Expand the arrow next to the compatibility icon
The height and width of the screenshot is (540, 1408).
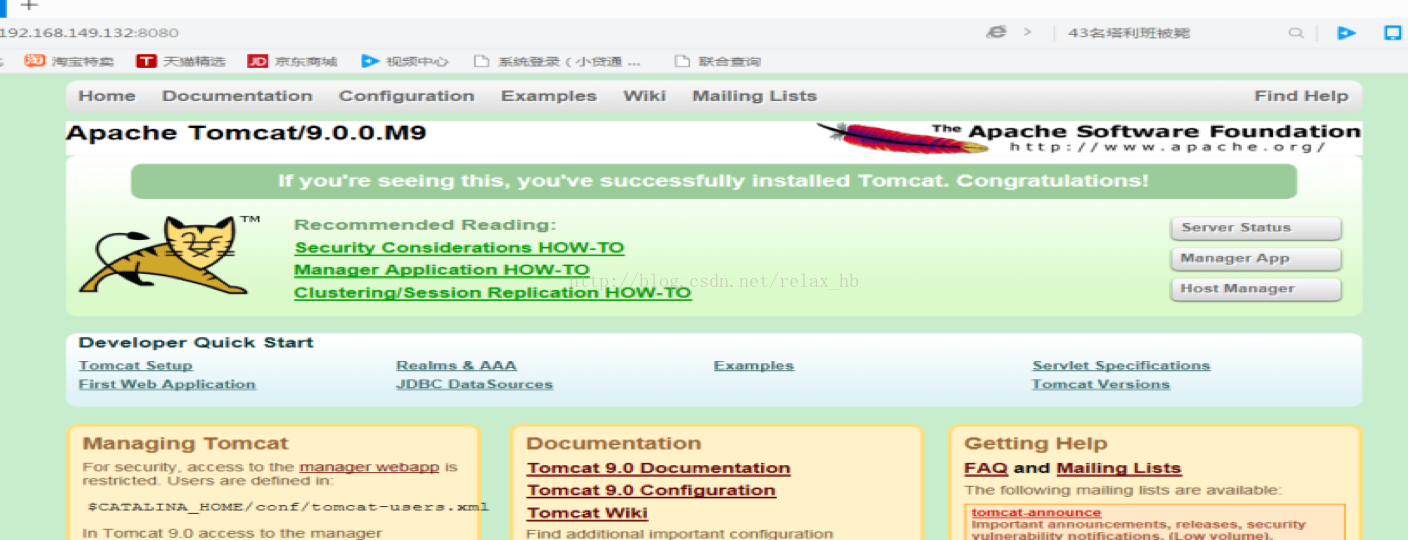(x=1027, y=32)
